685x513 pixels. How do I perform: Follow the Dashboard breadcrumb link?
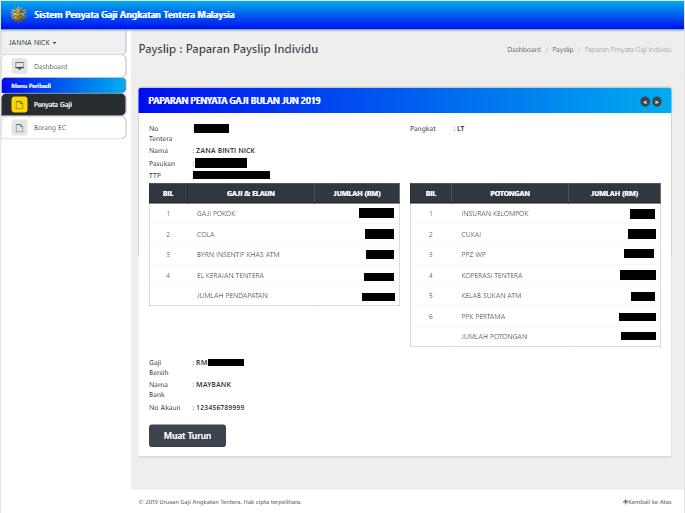tap(523, 49)
